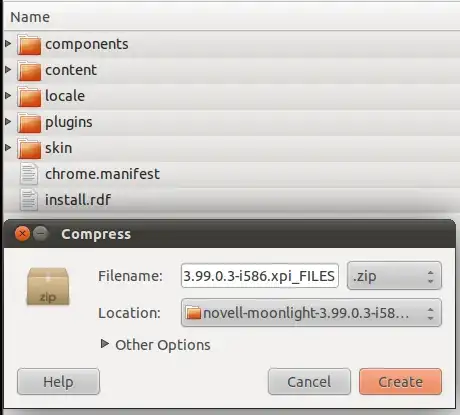Expand Other Options disclosure triangle
The width and height of the screenshot is (460, 415).
click(105, 344)
